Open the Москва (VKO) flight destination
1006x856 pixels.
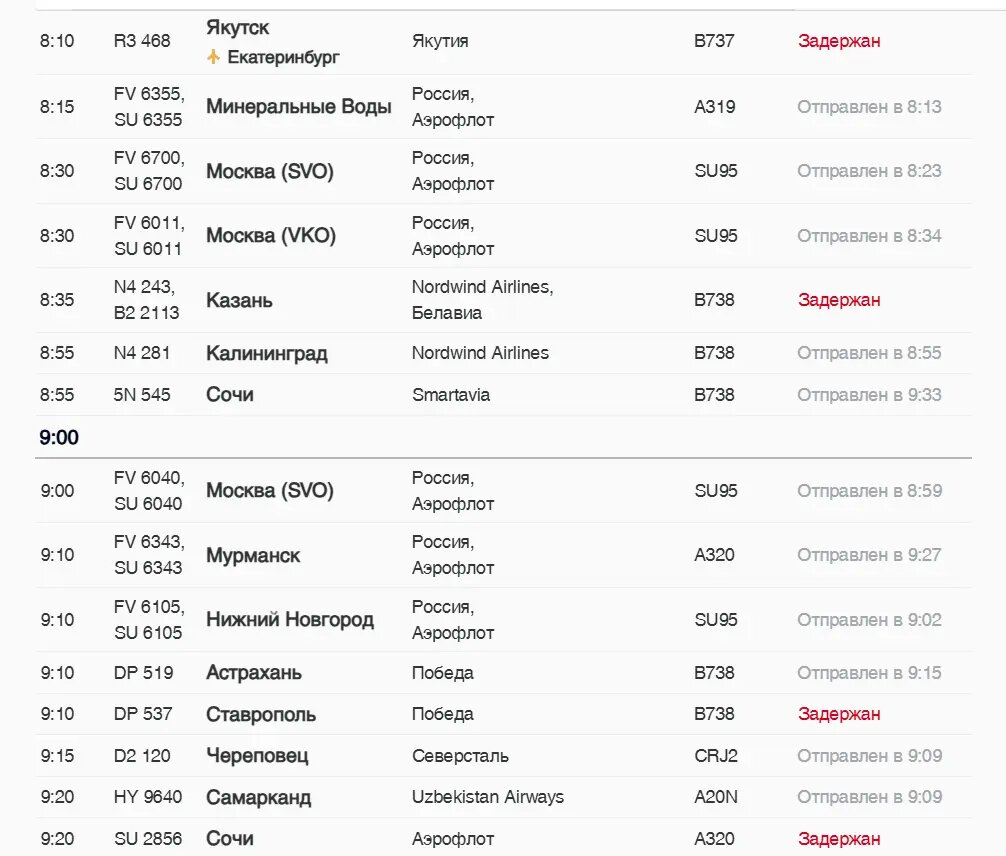[270, 236]
